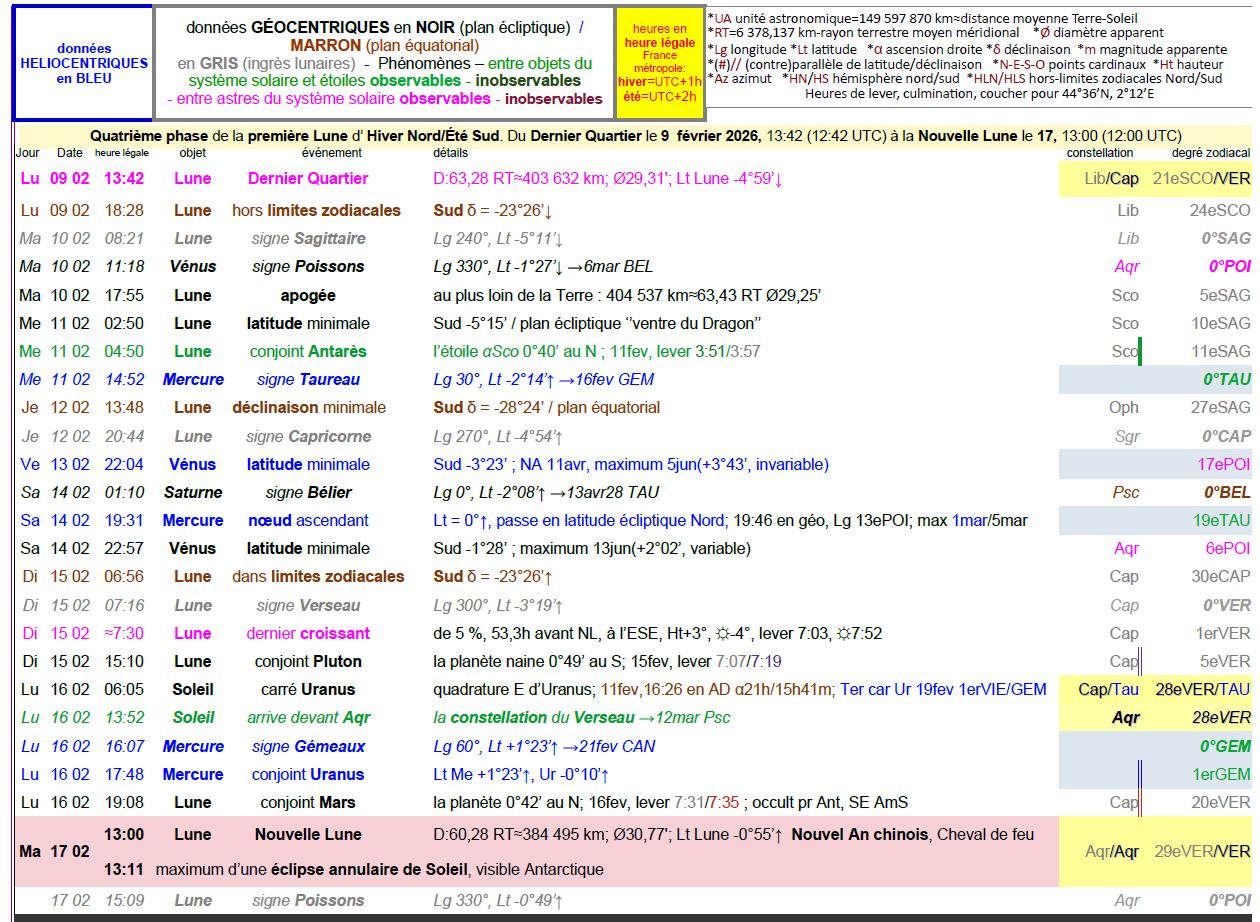Select the green 'conjoint Antarès' event
The height and width of the screenshot is (922, 1260).
(308, 352)
